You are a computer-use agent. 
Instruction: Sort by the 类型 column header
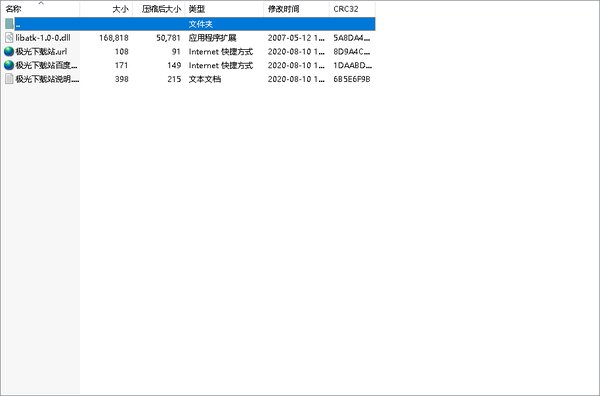pos(197,9)
